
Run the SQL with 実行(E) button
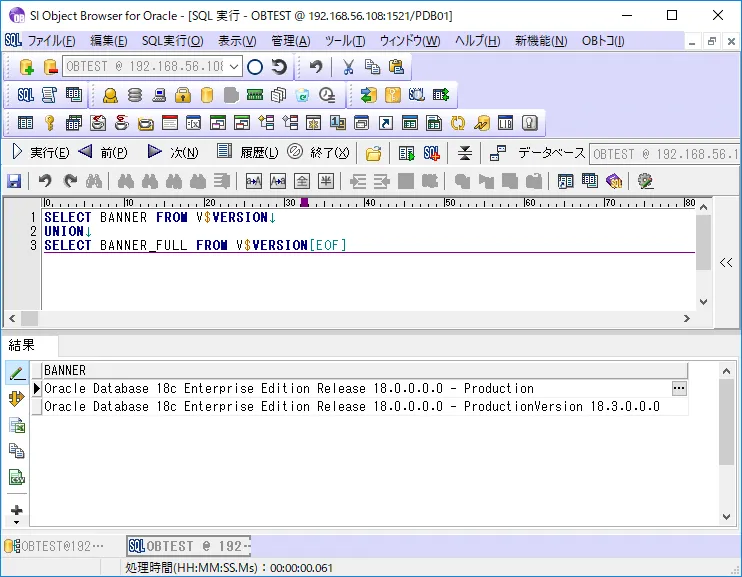point(40,152)
